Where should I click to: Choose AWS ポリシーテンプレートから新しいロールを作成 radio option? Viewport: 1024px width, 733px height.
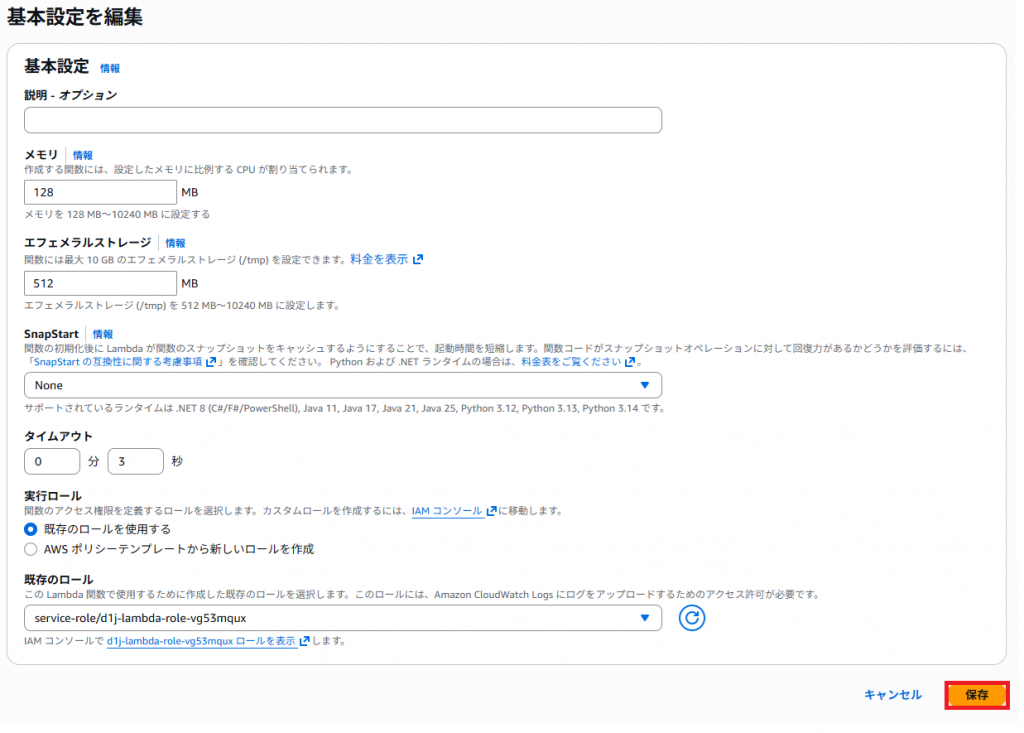pyautogui.click(x=31, y=549)
